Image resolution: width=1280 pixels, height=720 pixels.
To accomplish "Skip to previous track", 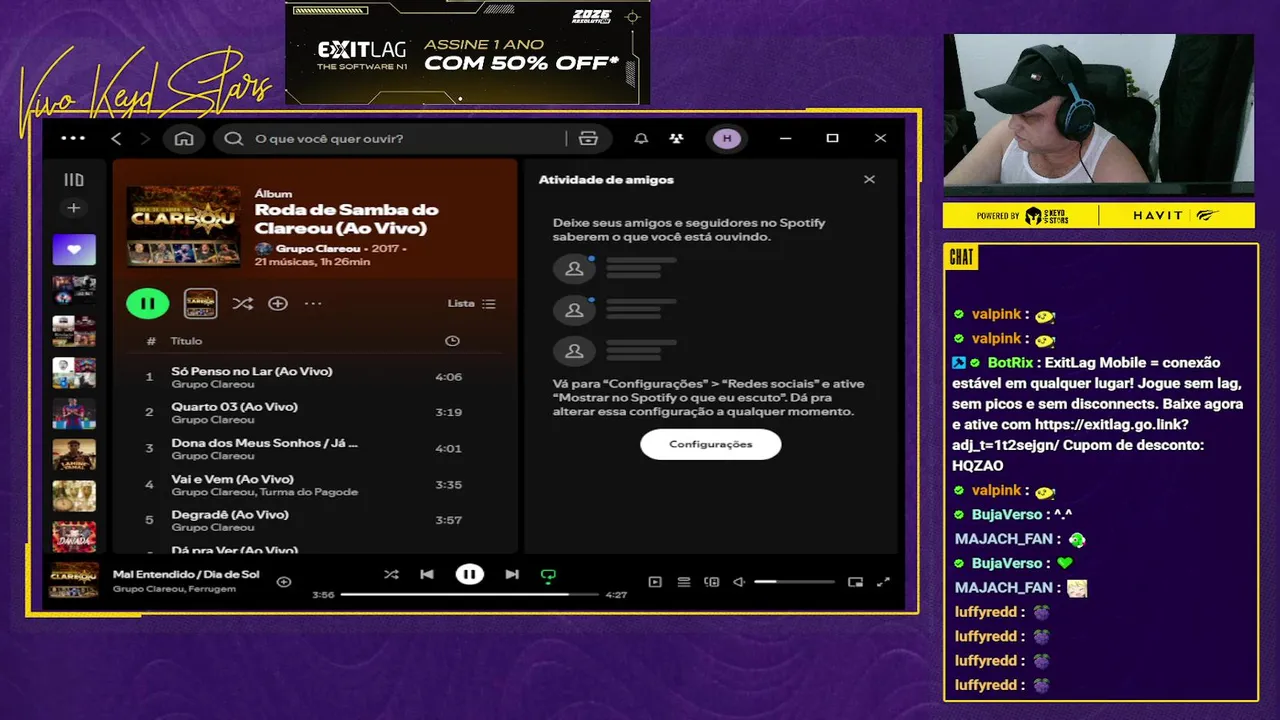I will click(427, 574).
